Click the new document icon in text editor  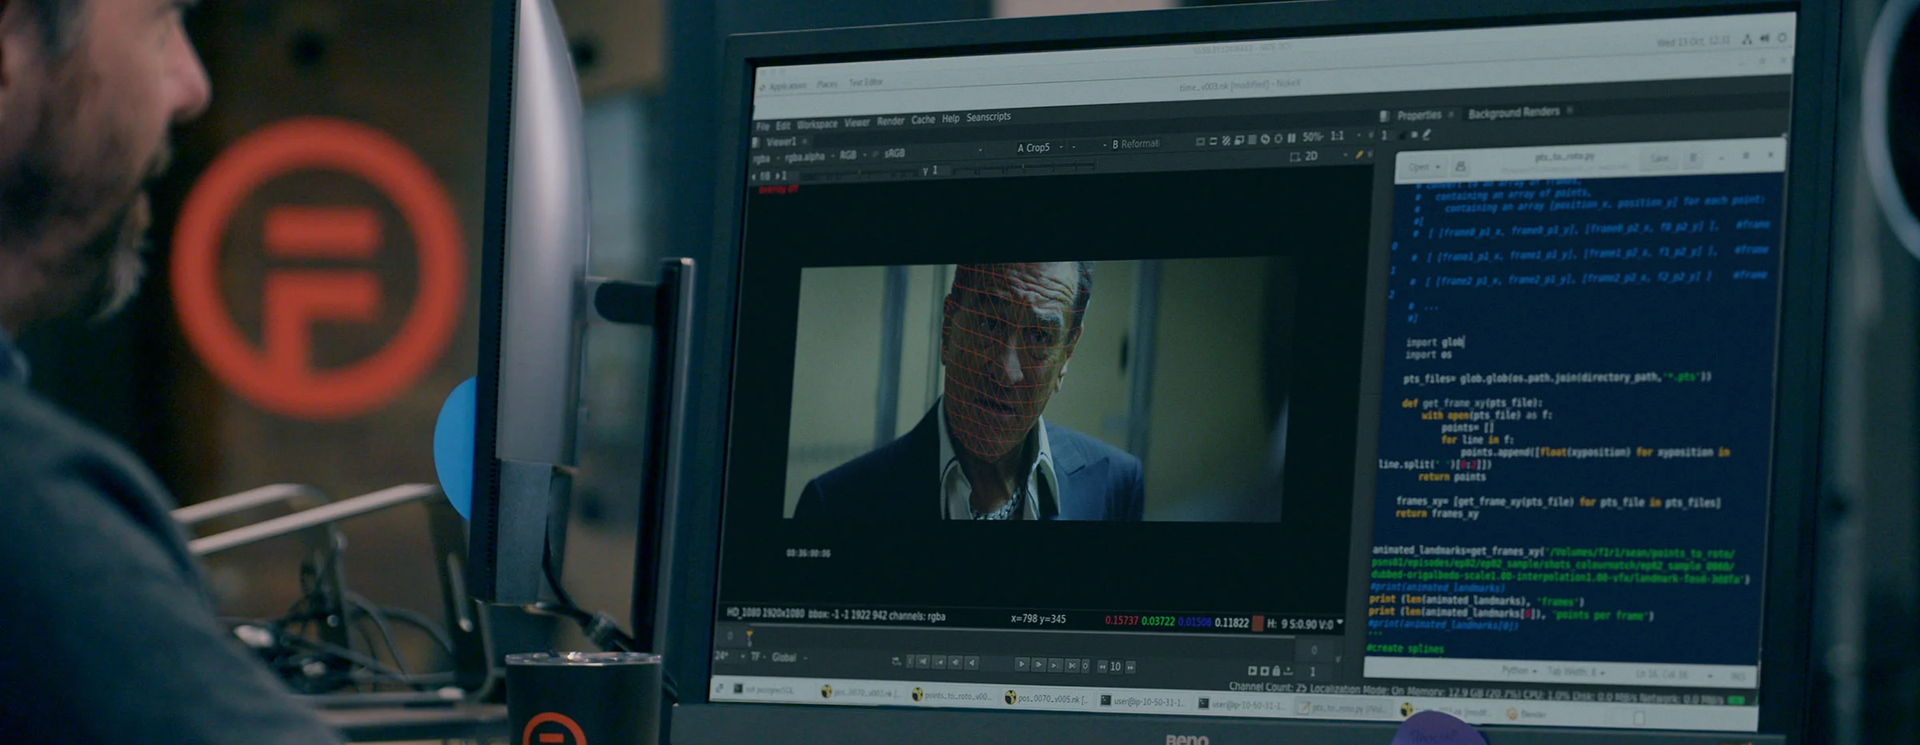coord(1460,166)
